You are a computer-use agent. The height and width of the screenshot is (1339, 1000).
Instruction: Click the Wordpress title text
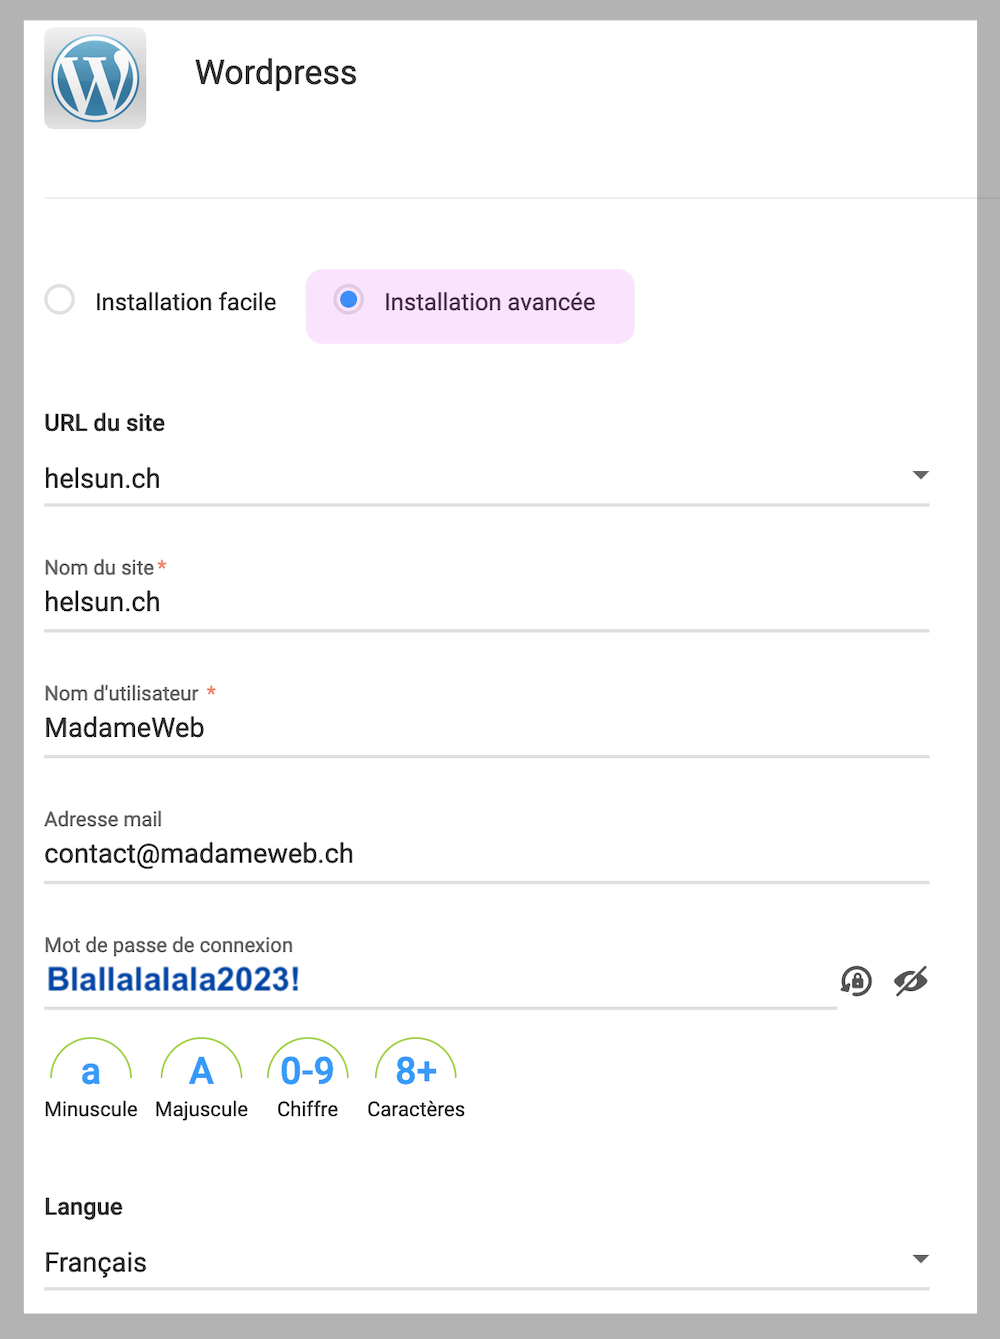tap(276, 73)
